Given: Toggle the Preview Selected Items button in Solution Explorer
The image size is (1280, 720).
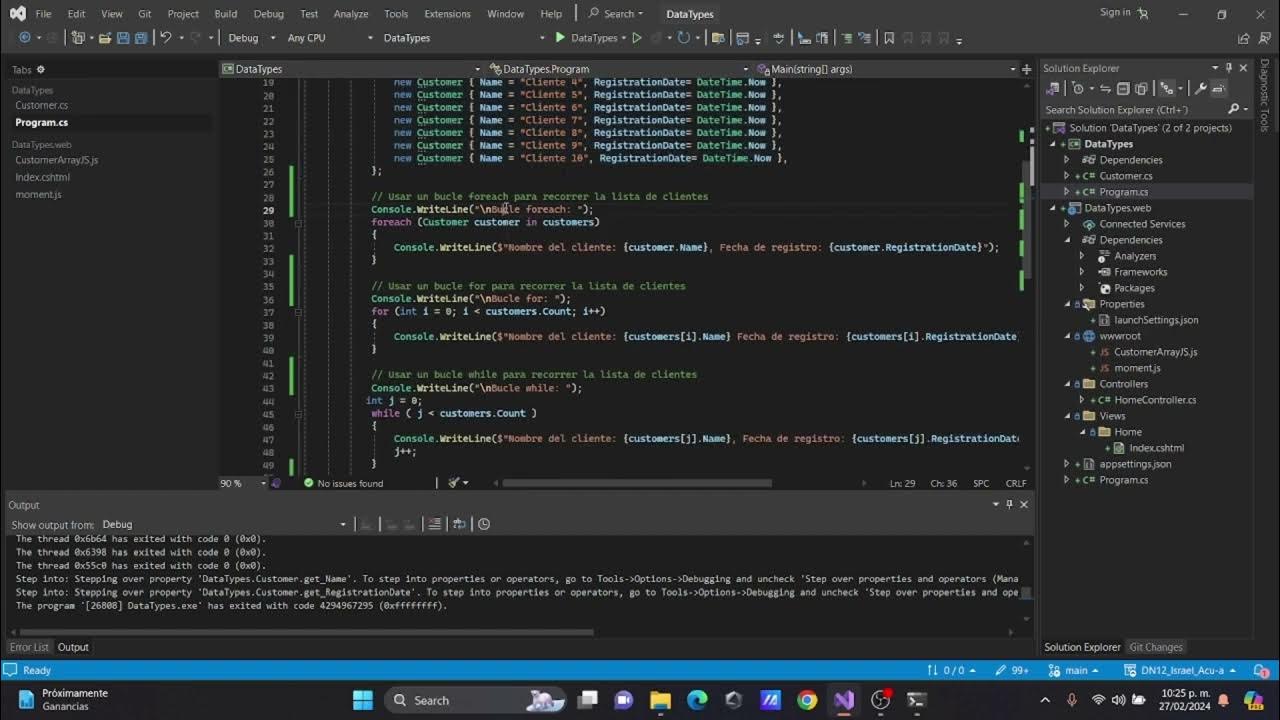Looking at the screenshot, I should click(1218, 88).
